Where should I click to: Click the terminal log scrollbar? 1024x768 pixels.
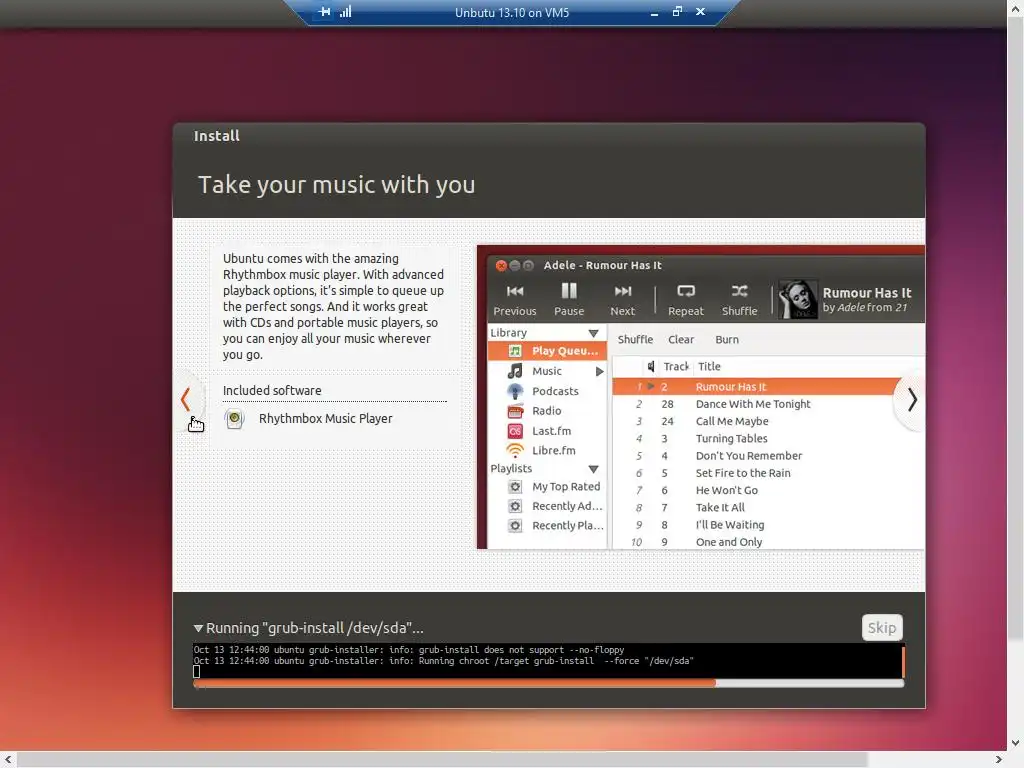coord(903,661)
